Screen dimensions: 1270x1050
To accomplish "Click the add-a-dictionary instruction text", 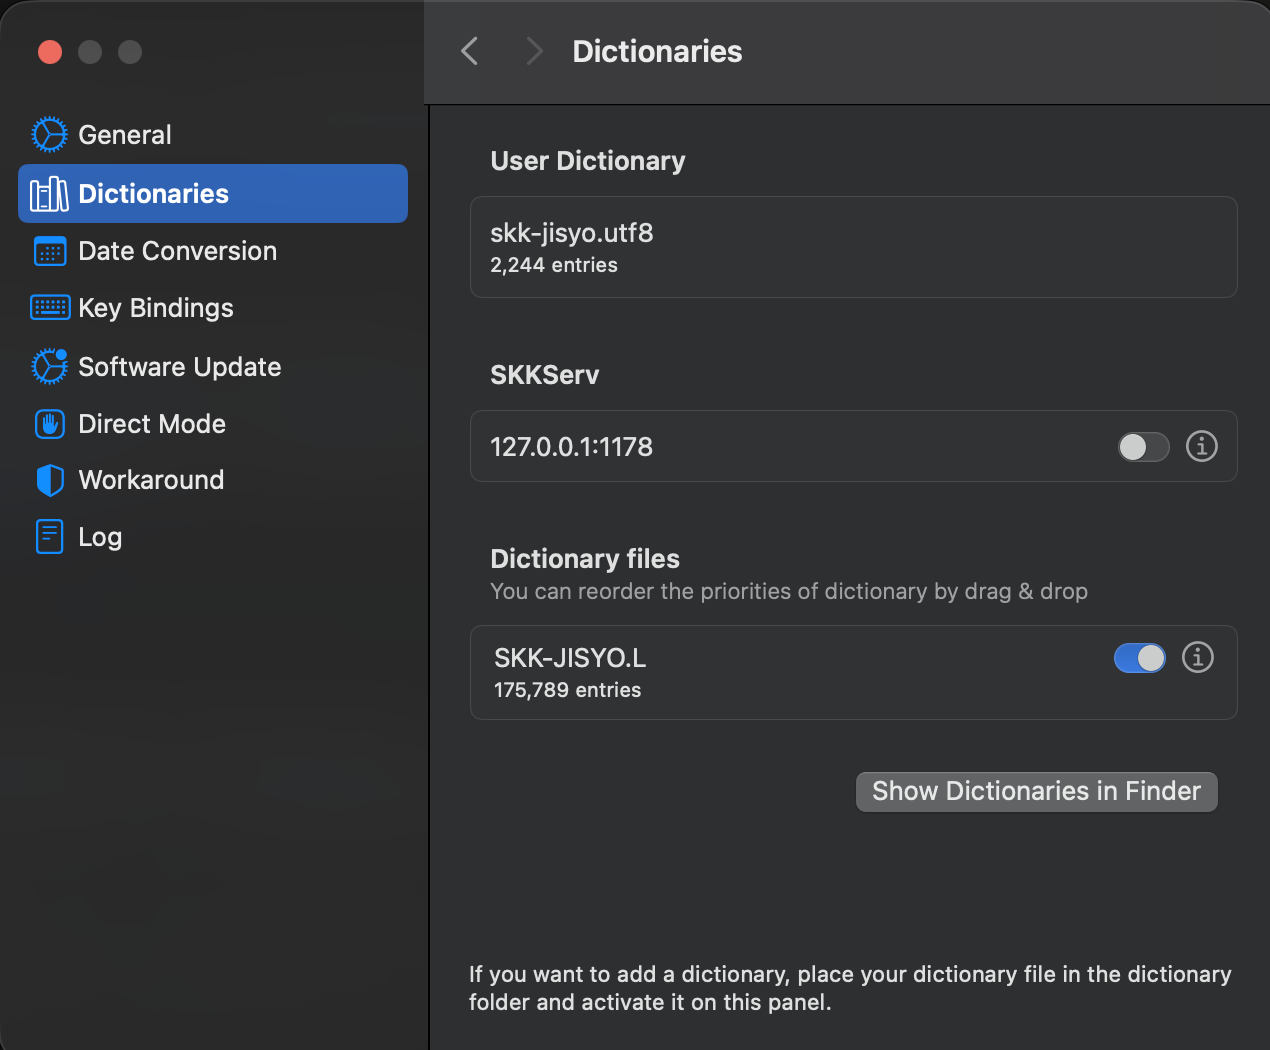I will coord(850,988).
